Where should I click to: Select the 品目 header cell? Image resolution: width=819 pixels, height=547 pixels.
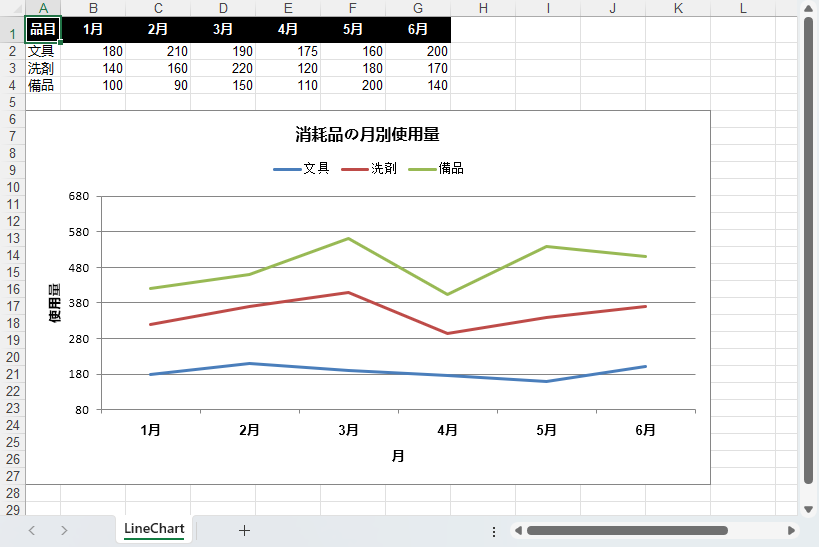43,29
